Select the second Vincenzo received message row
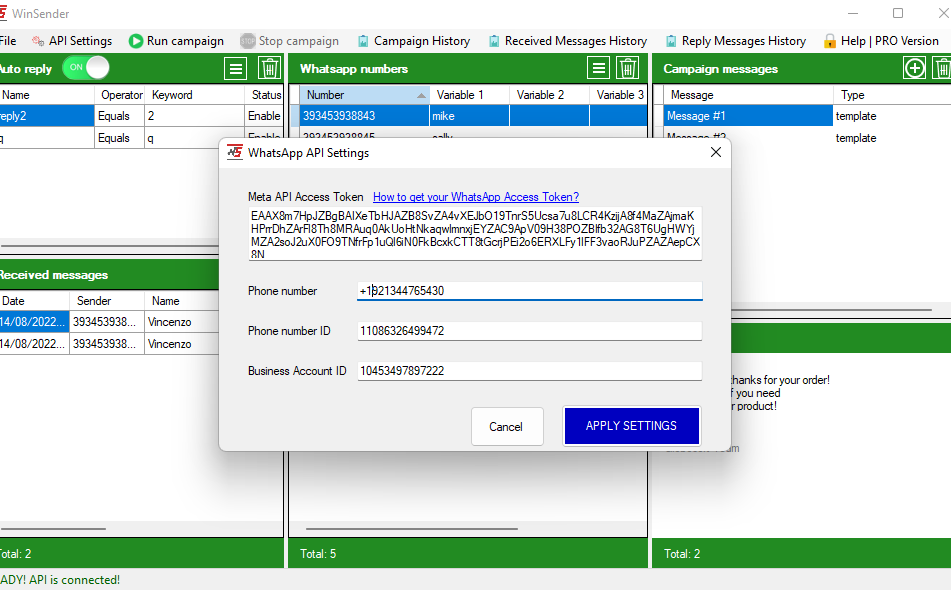The image size is (951, 590). [109, 344]
